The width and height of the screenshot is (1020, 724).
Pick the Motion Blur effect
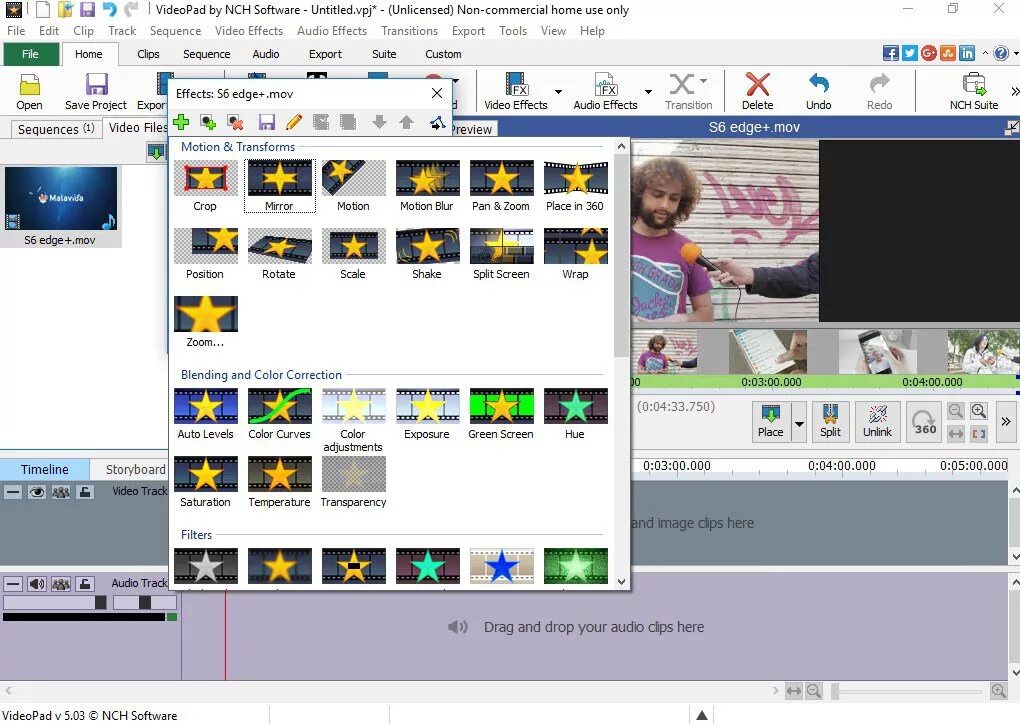pos(427,186)
